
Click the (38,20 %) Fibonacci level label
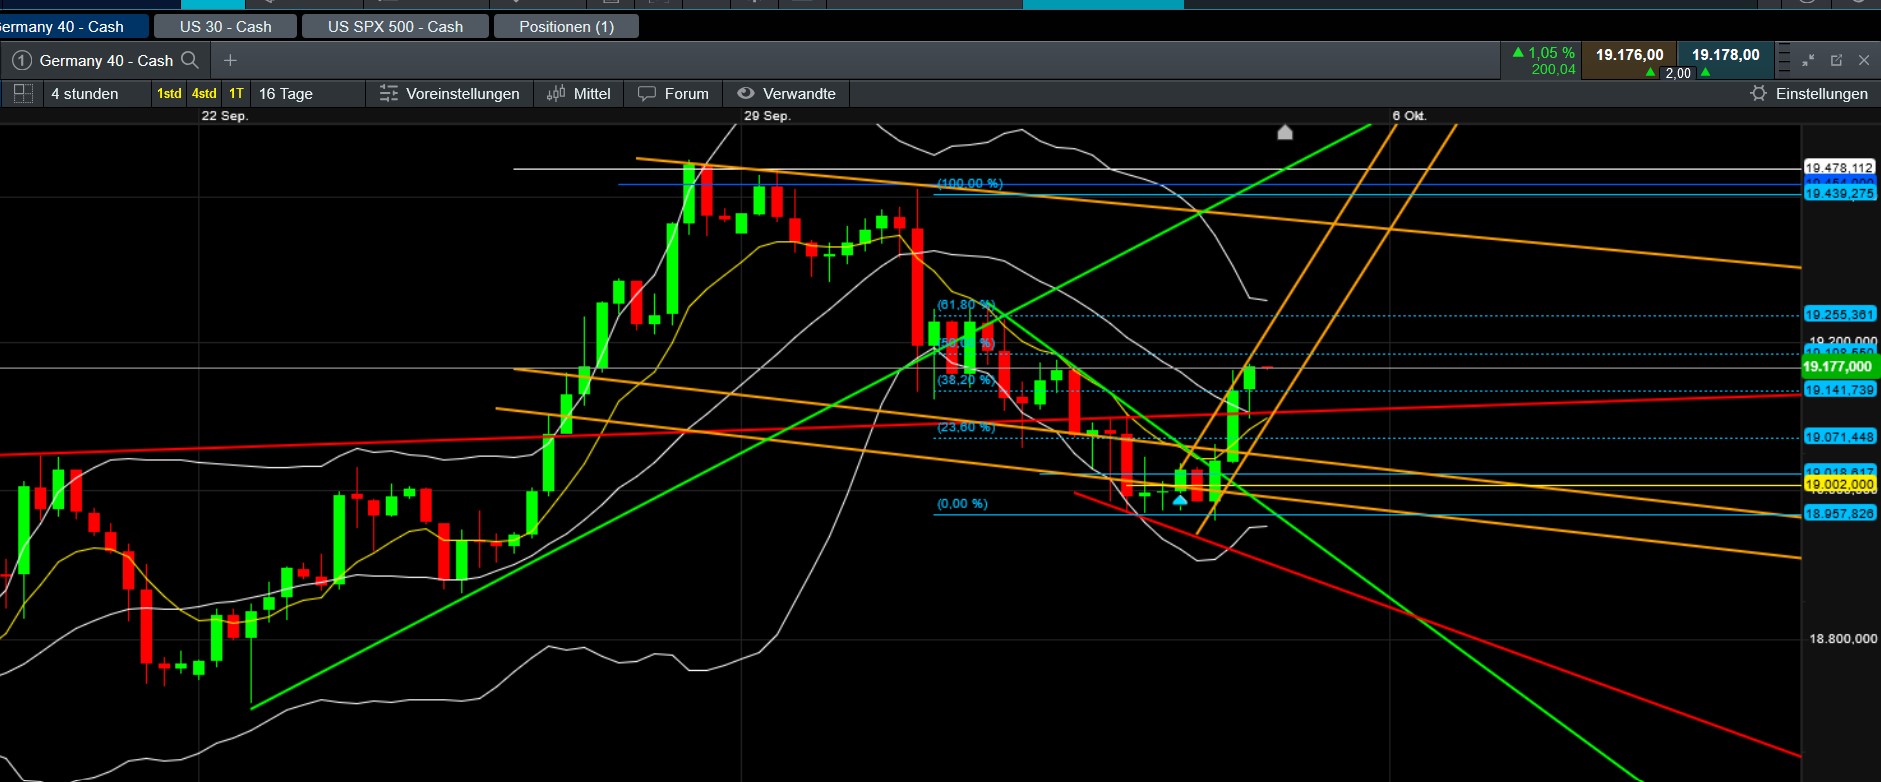pyautogui.click(x=965, y=380)
